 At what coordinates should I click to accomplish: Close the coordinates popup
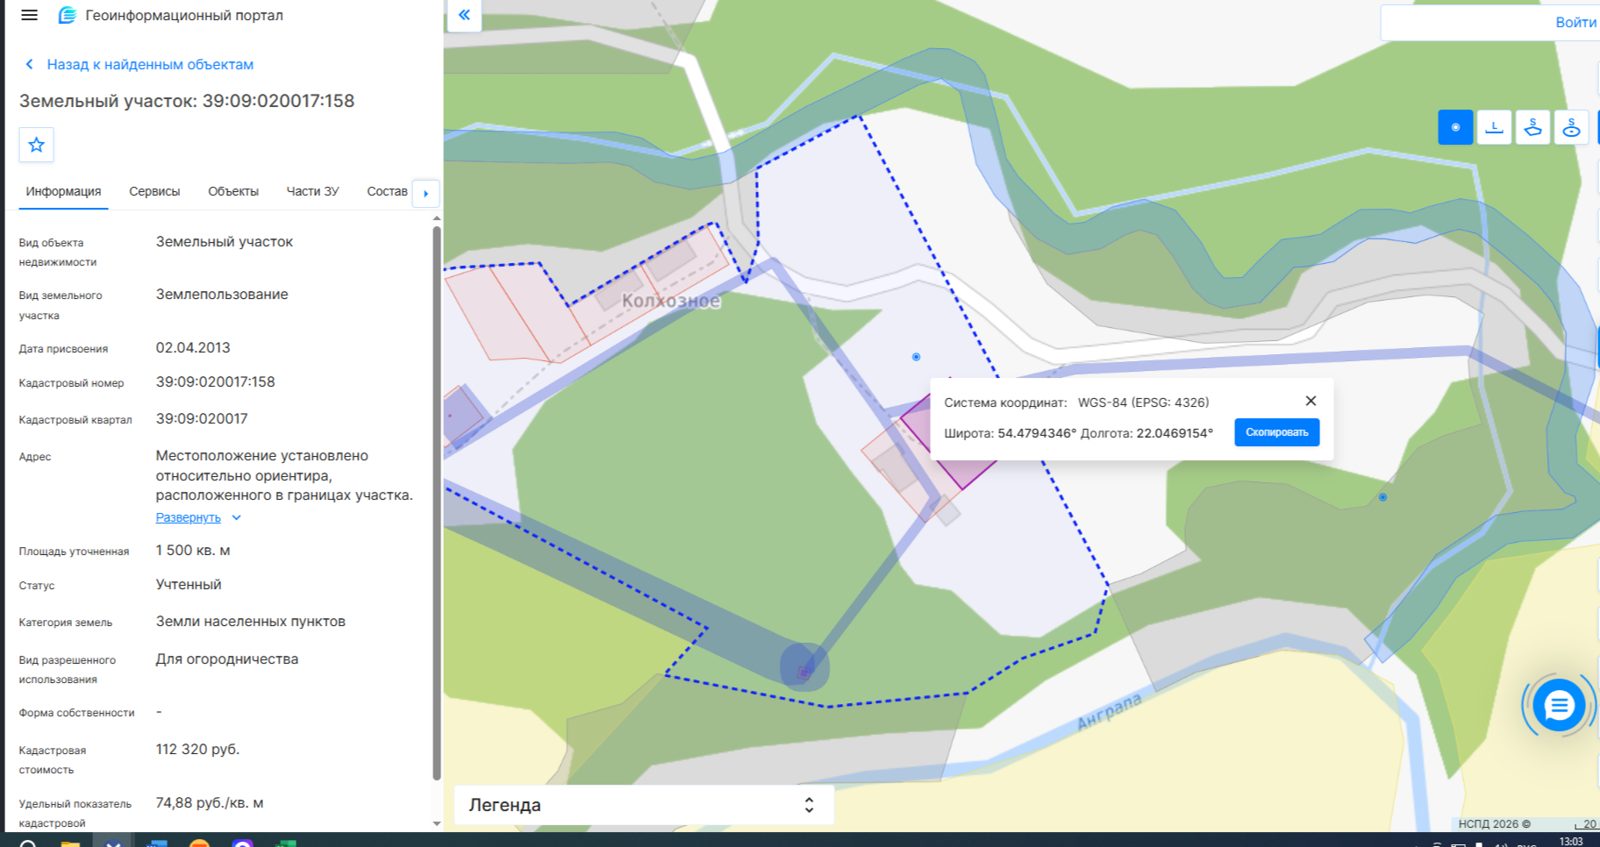pos(1311,401)
